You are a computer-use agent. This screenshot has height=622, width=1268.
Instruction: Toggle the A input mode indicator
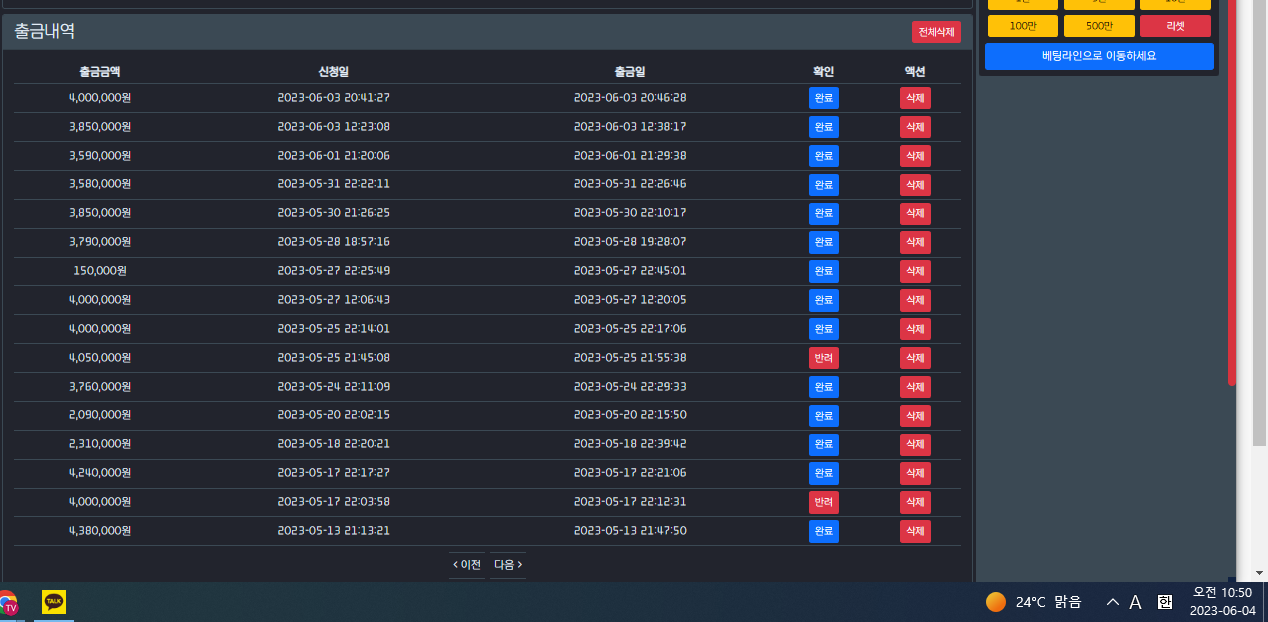[1135, 602]
